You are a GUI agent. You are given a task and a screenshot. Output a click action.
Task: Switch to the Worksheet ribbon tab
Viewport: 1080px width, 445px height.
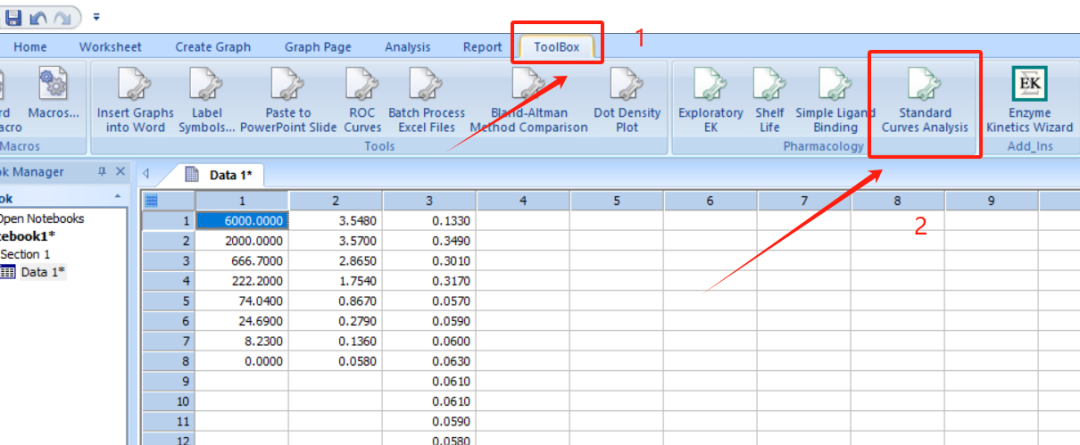pyautogui.click(x=110, y=47)
